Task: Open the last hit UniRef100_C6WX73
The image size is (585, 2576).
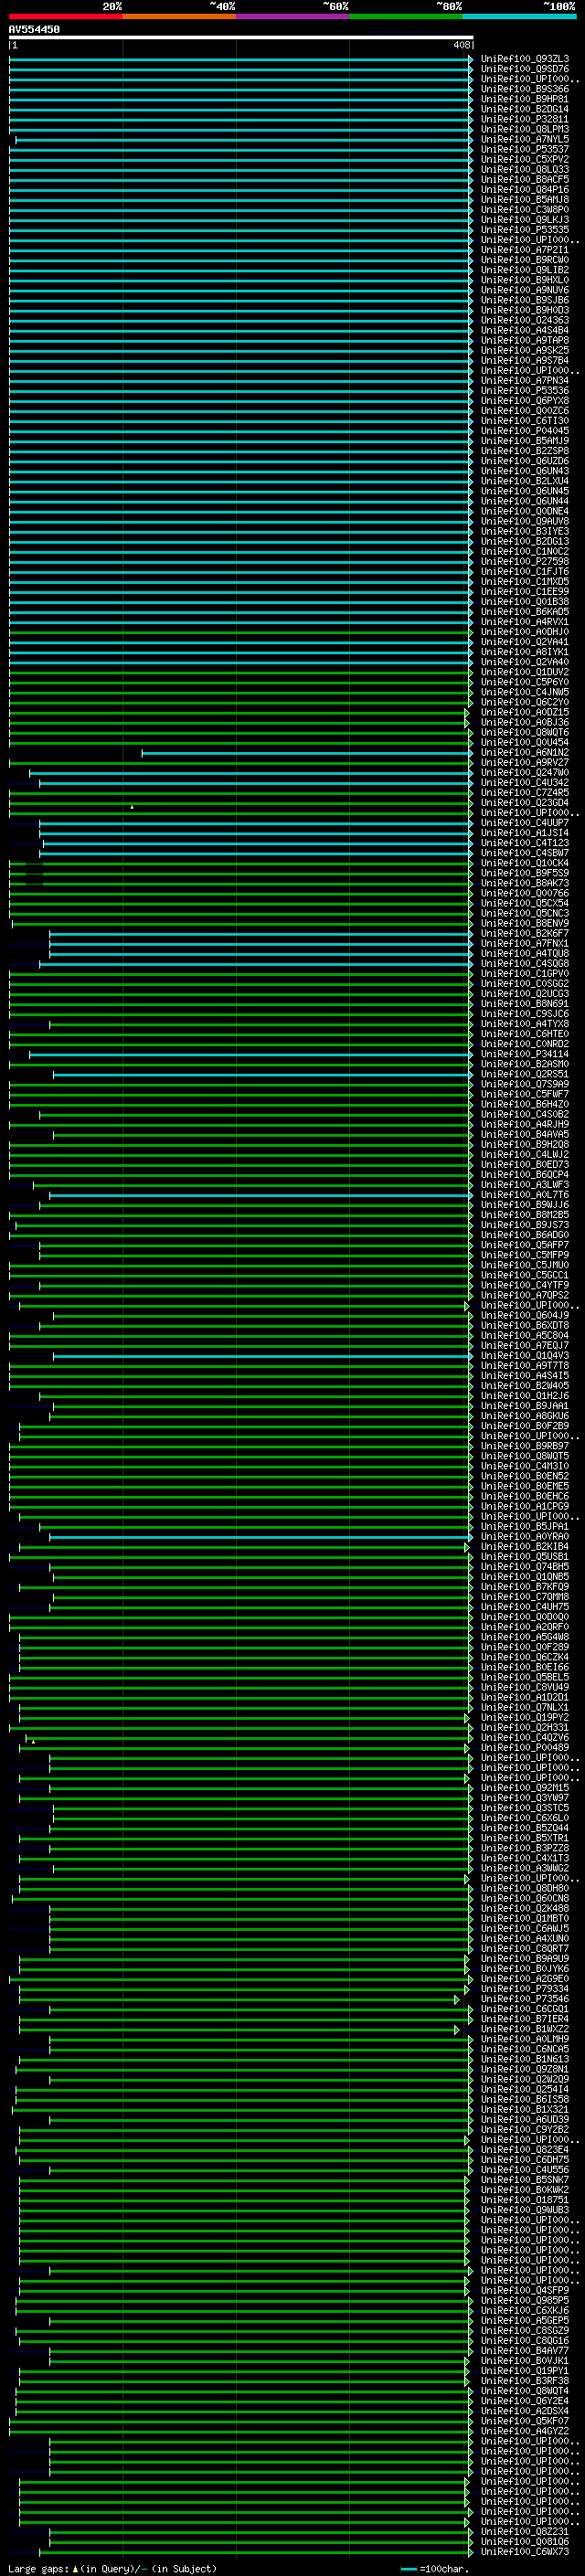Action: click(x=524, y=2551)
